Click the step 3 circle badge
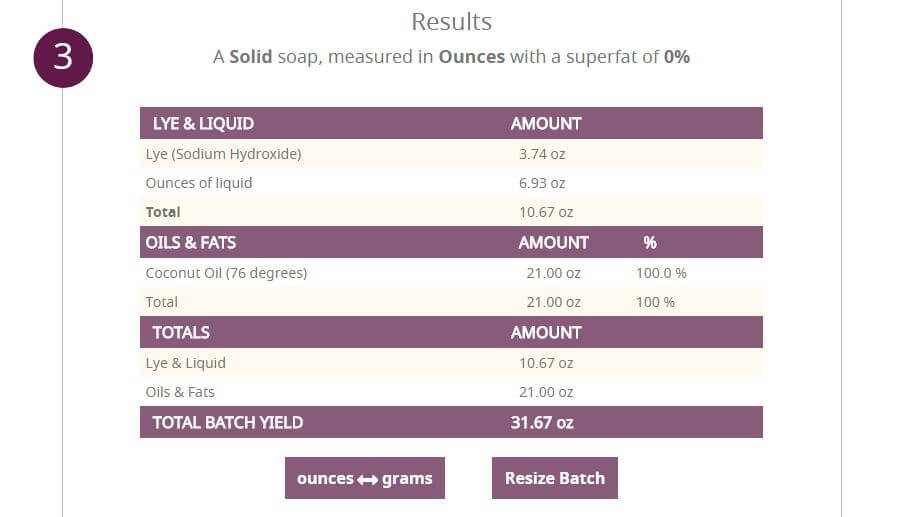This screenshot has height=517, width=902. 63,57
